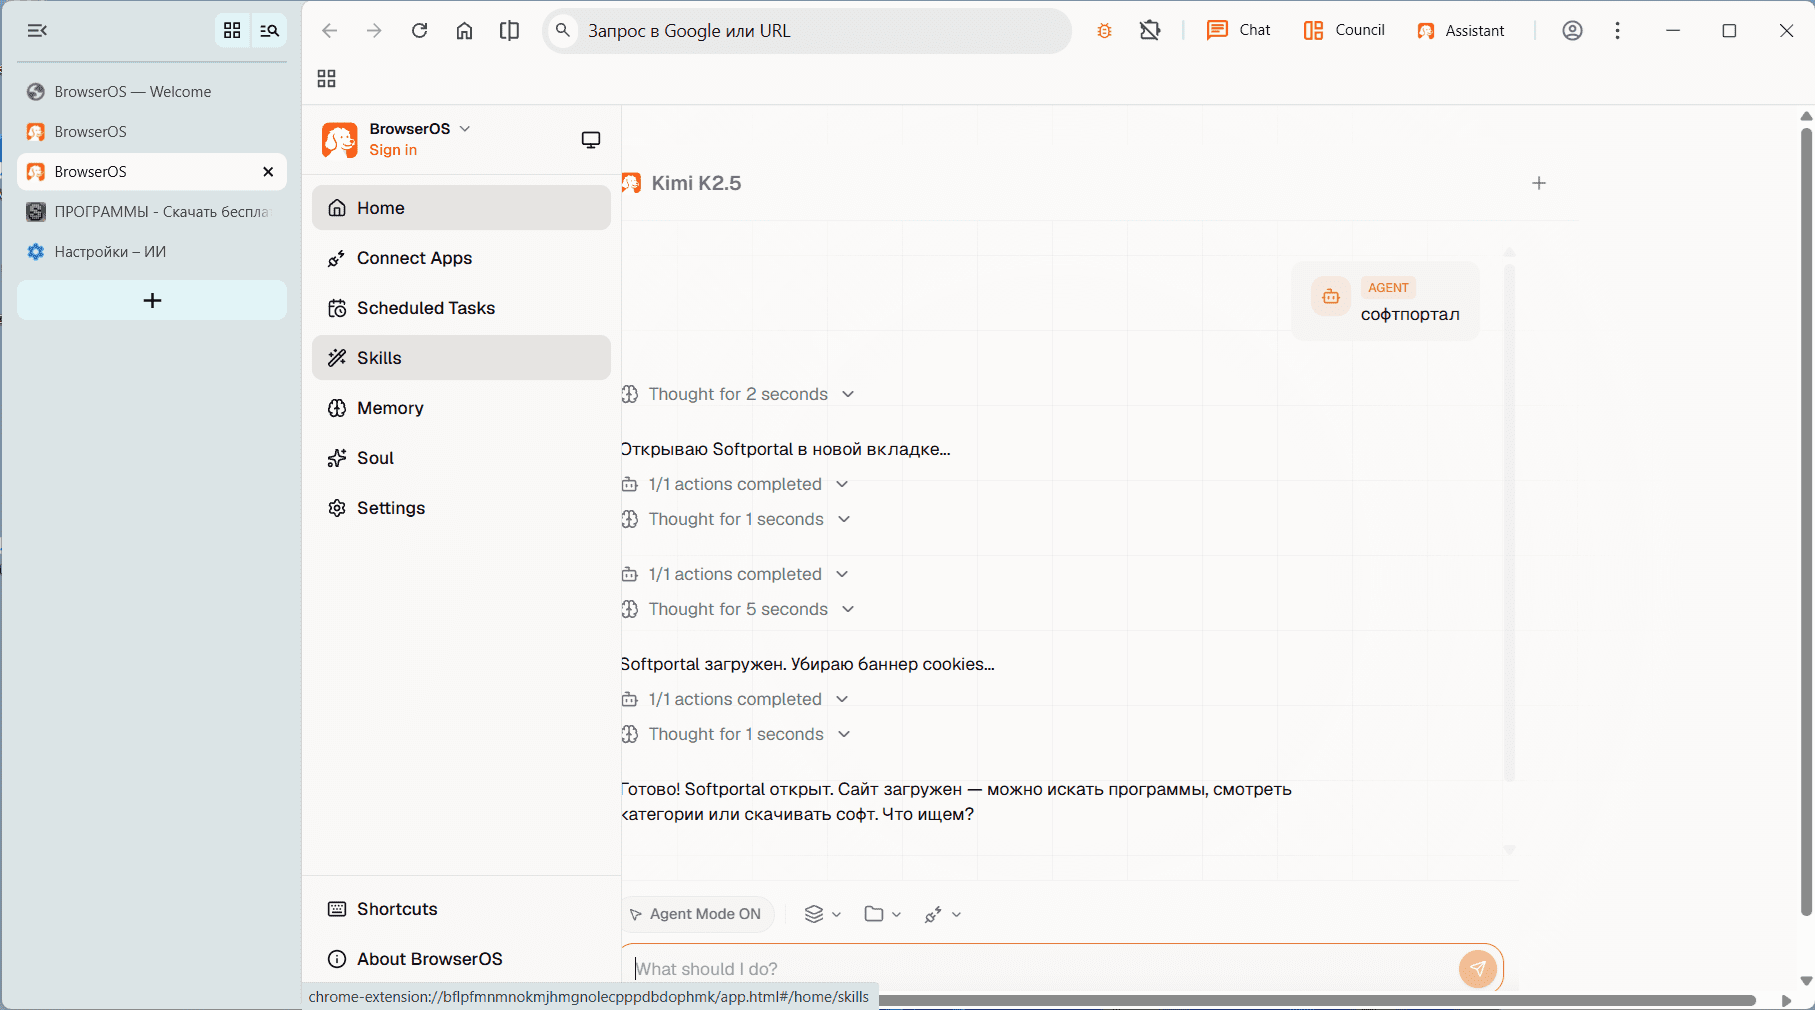Viewport: 1815px width, 1010px height.
Task: Click the Готово! Softportal открыт message
Action: coord(956,802)
